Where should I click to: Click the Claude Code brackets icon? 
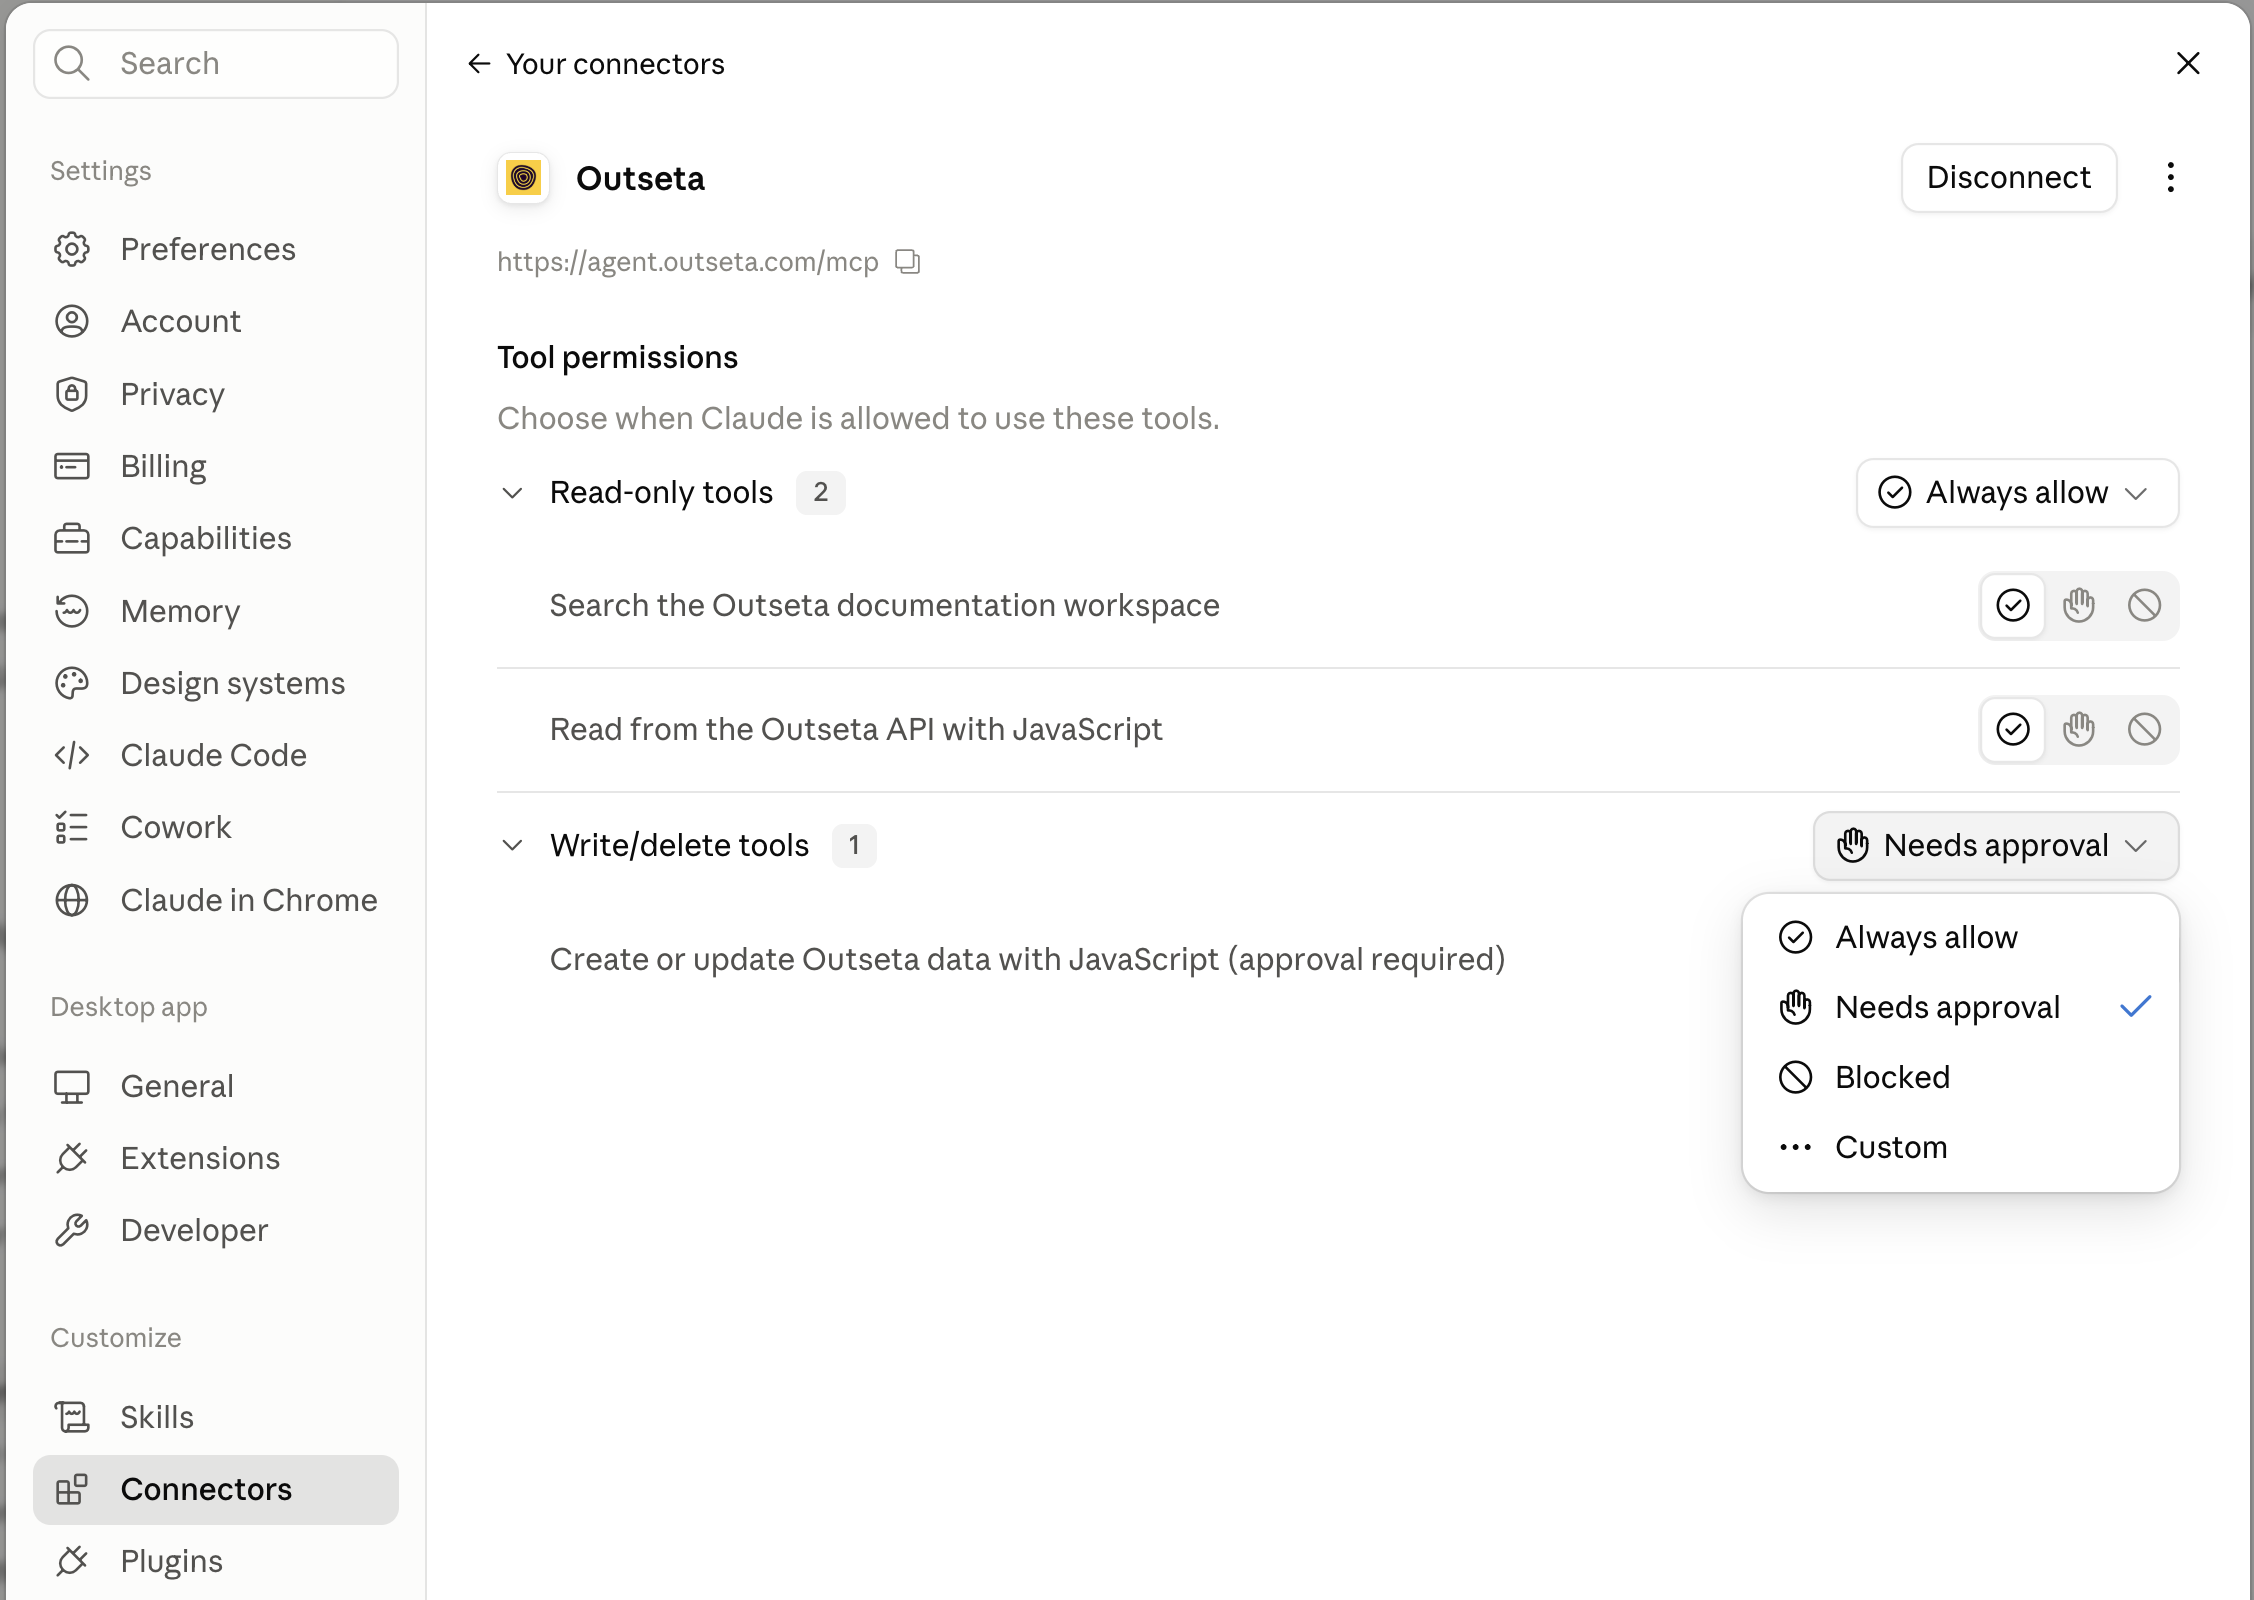pyautogui.click(x=72, y=755)
